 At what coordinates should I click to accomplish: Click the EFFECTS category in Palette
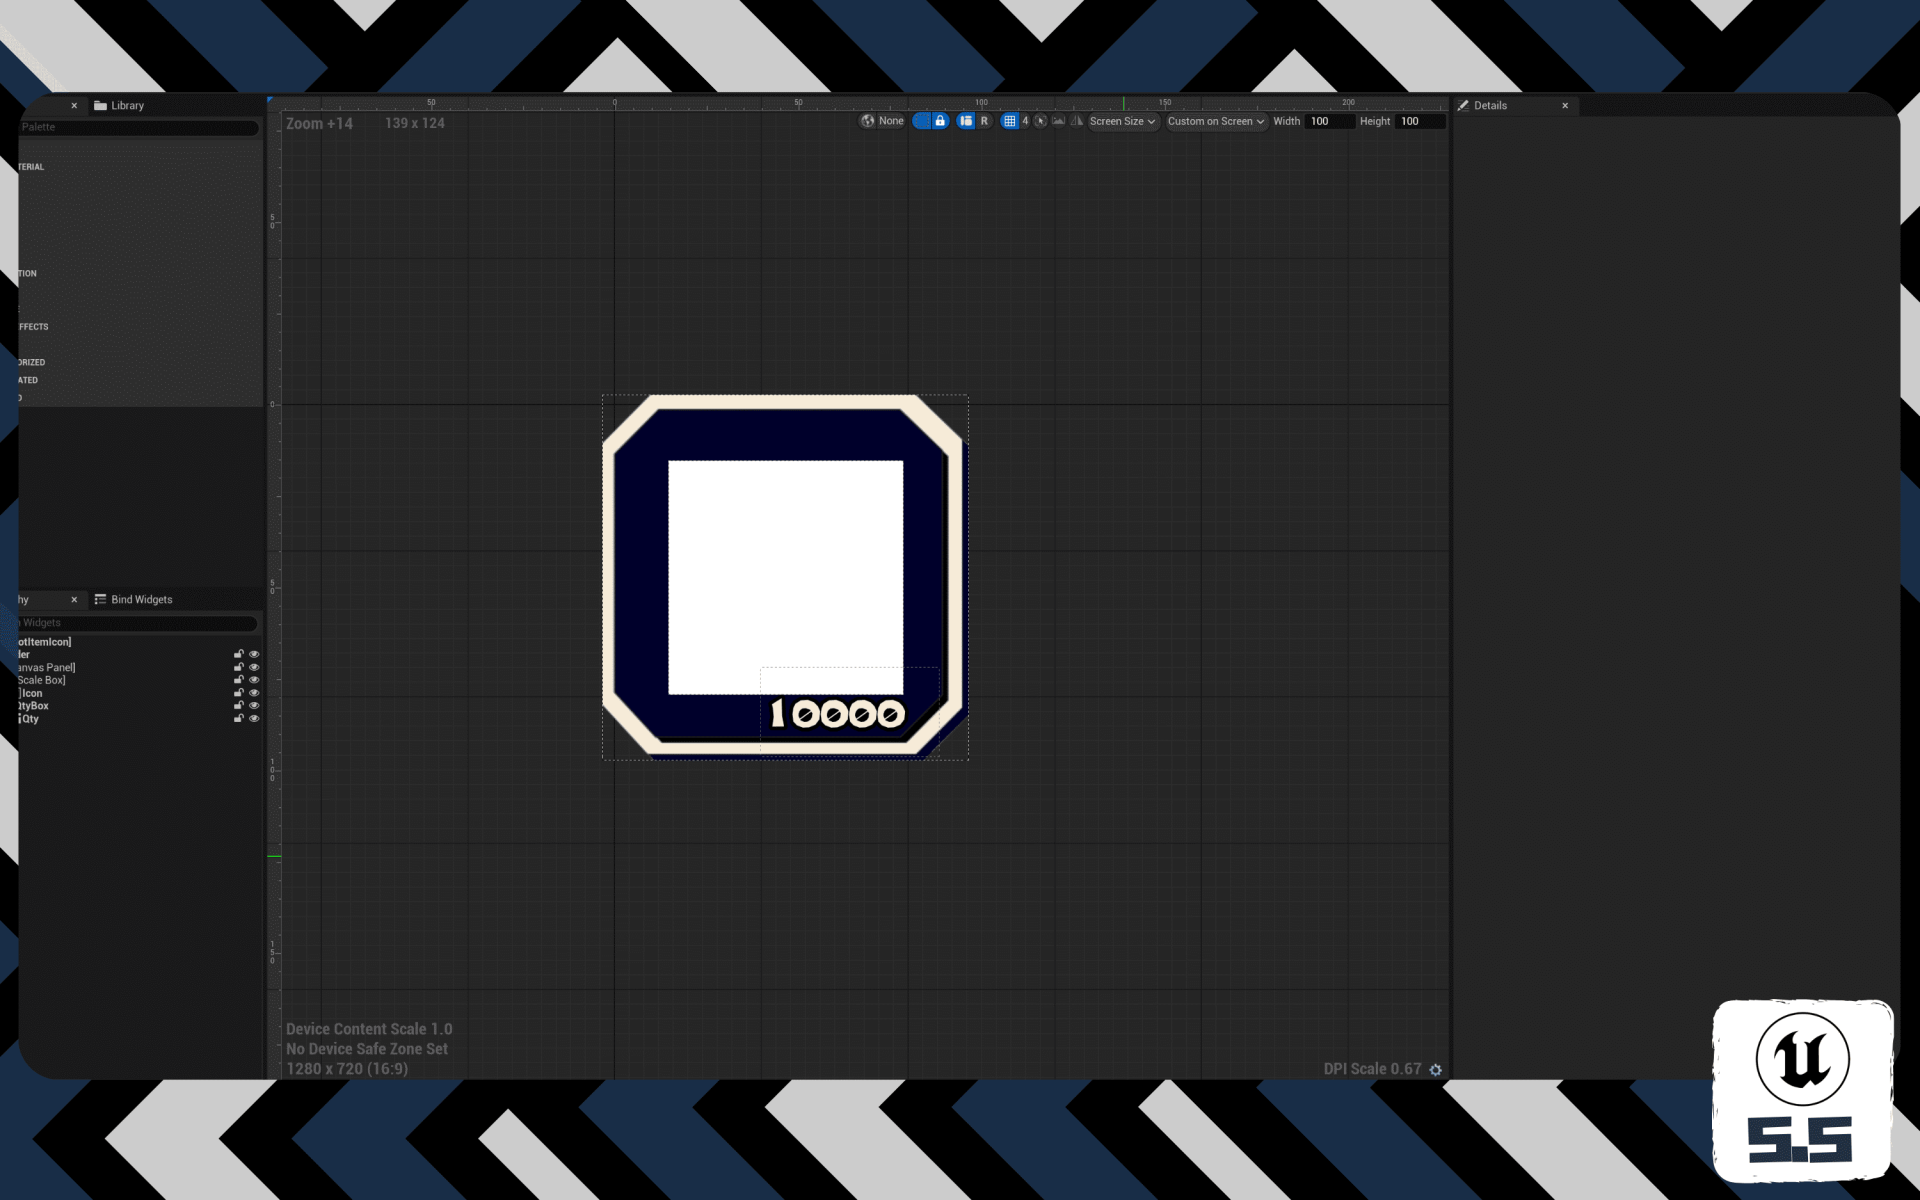(x=33, y=327)
